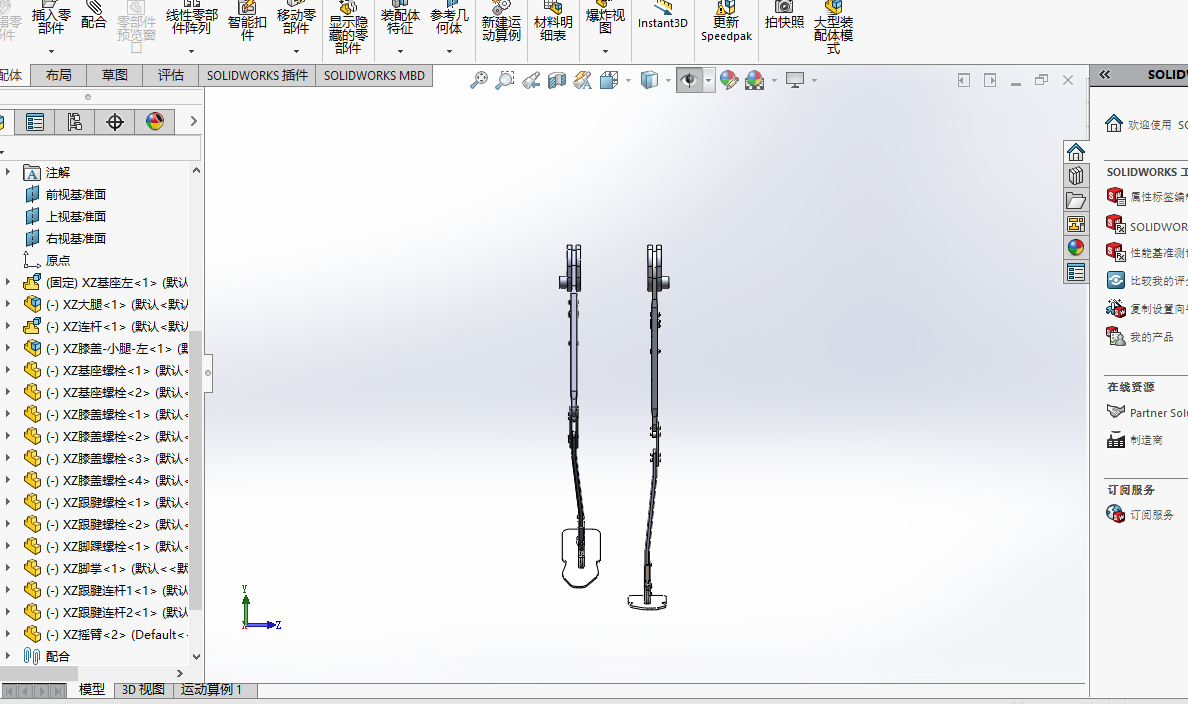This screenshot has width=1188, height=704.
Task: Switch to the 3D 视图 bottom tab
Action: [143, 690]
